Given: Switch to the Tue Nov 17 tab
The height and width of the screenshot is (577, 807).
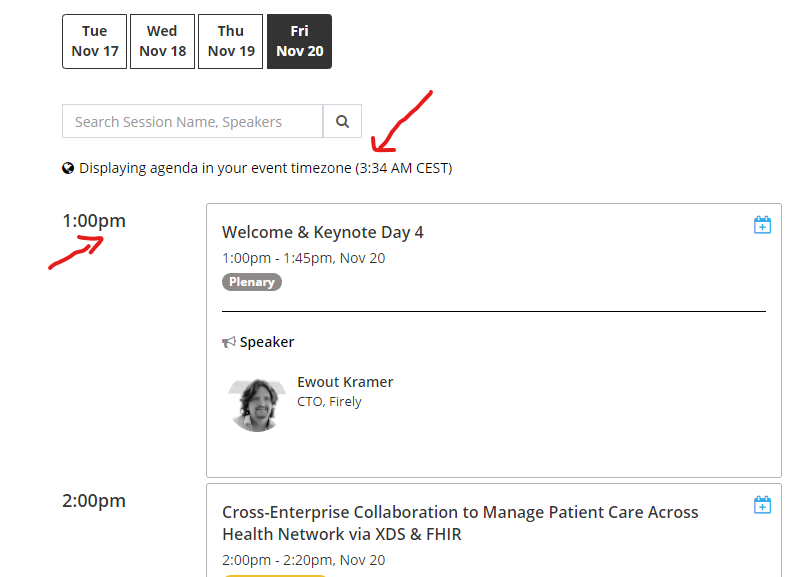Looking at the screenshot, I should [x=95, y=41].
